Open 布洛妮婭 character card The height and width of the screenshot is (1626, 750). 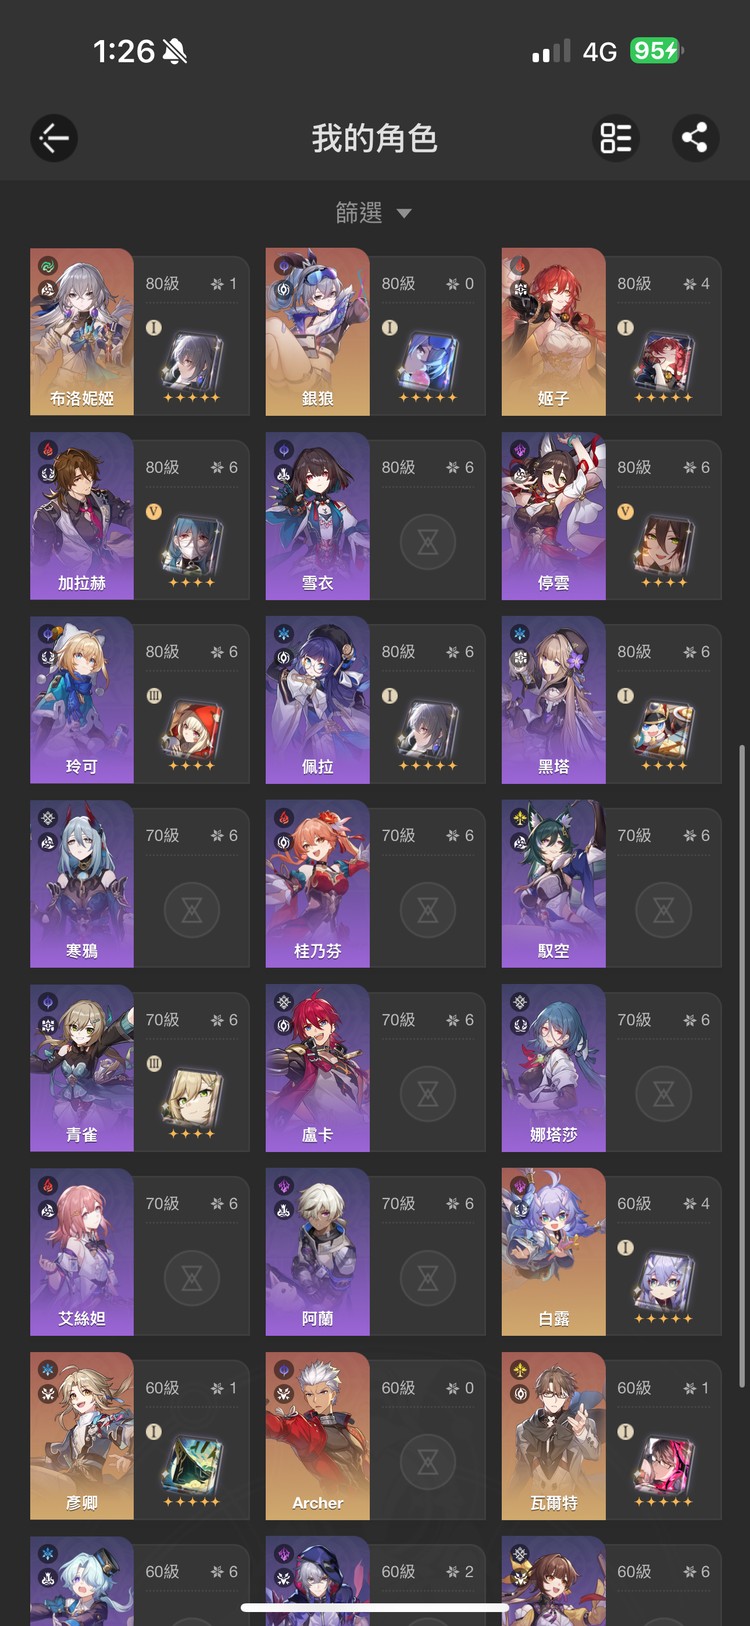(x=139, y=332)
